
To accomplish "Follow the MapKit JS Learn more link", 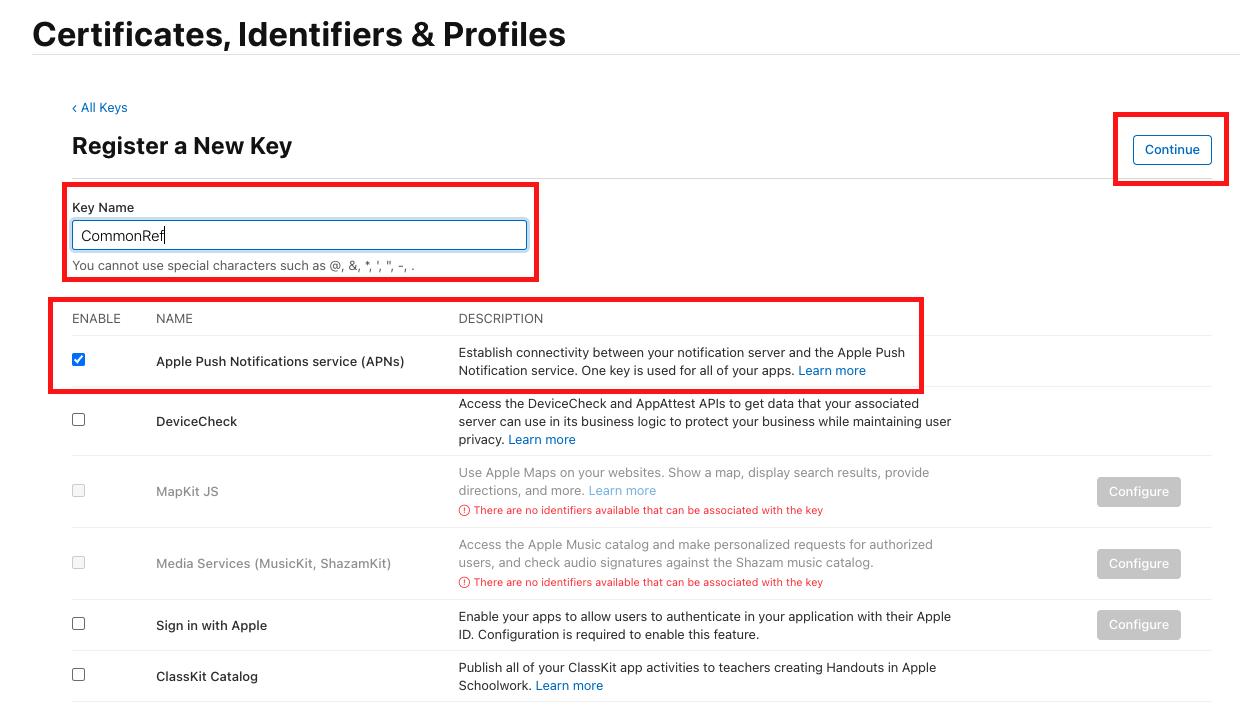I will click(x=622, y=491).
